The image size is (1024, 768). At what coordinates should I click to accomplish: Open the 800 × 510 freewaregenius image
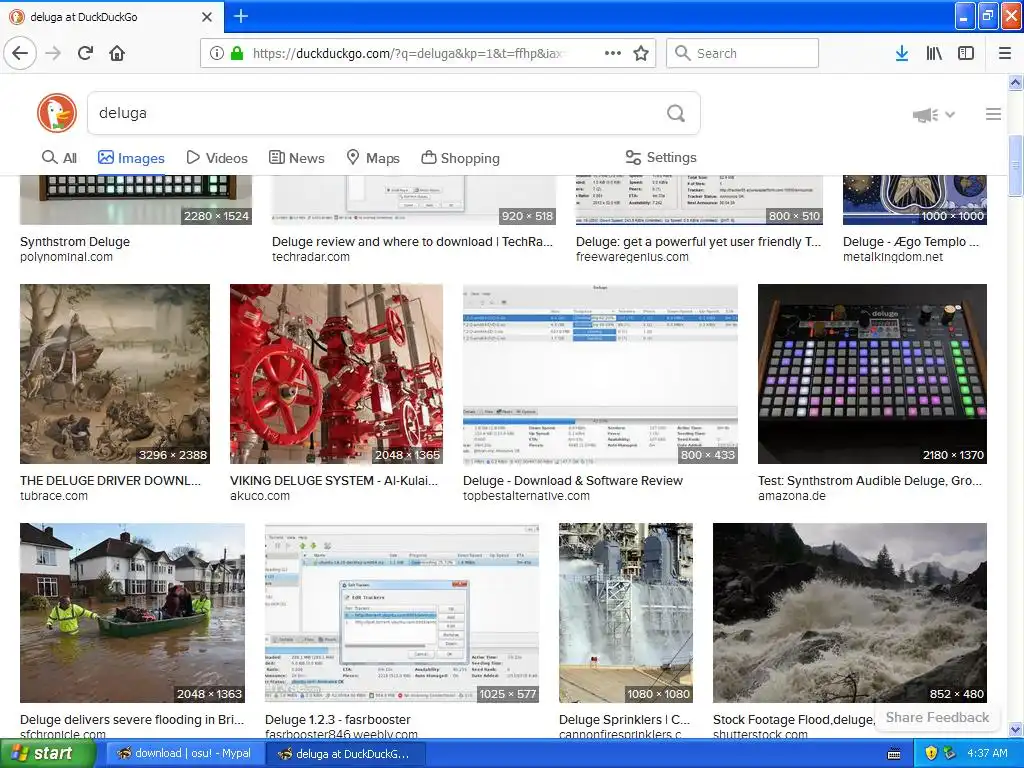(699, 200)
